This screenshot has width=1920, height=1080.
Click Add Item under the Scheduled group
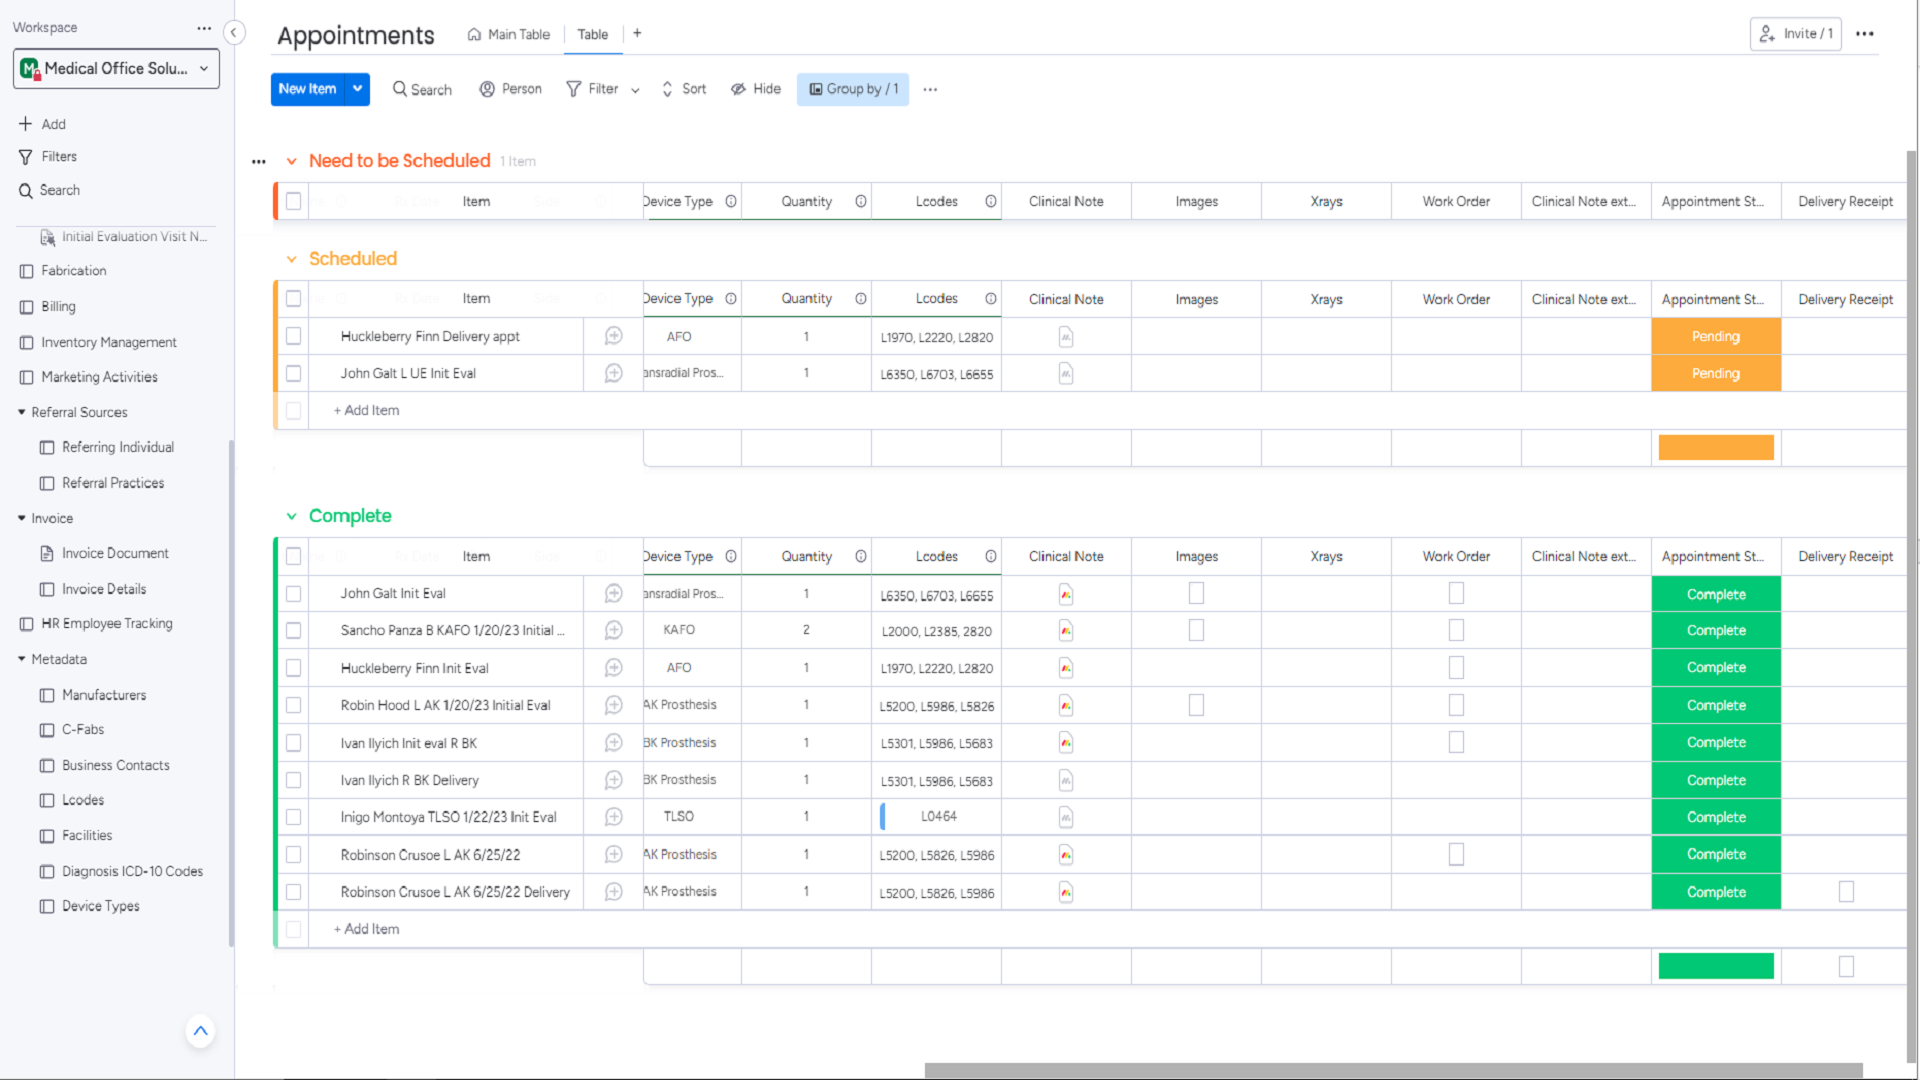point(366,410)
